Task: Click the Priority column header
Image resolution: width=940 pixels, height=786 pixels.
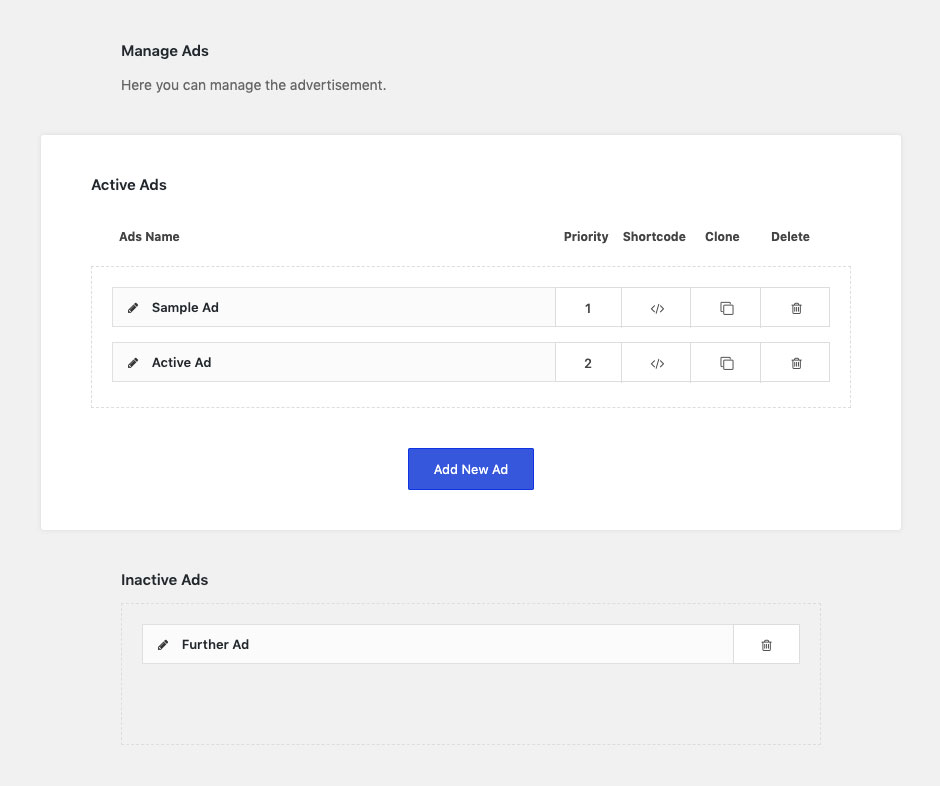Action: [x=586, y=237]
